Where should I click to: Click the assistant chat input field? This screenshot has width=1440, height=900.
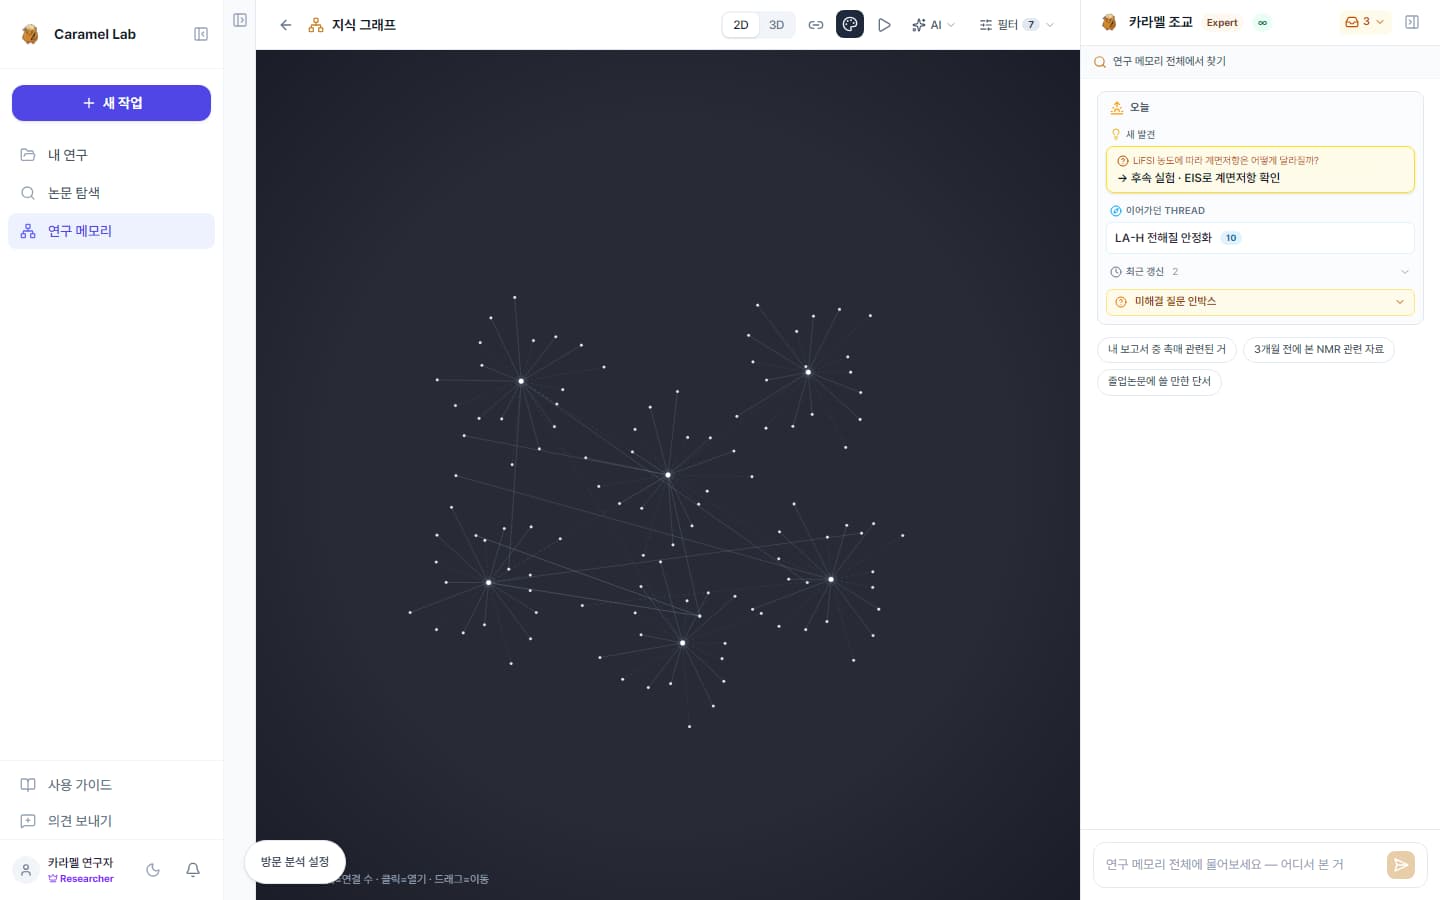[1240, 865]
